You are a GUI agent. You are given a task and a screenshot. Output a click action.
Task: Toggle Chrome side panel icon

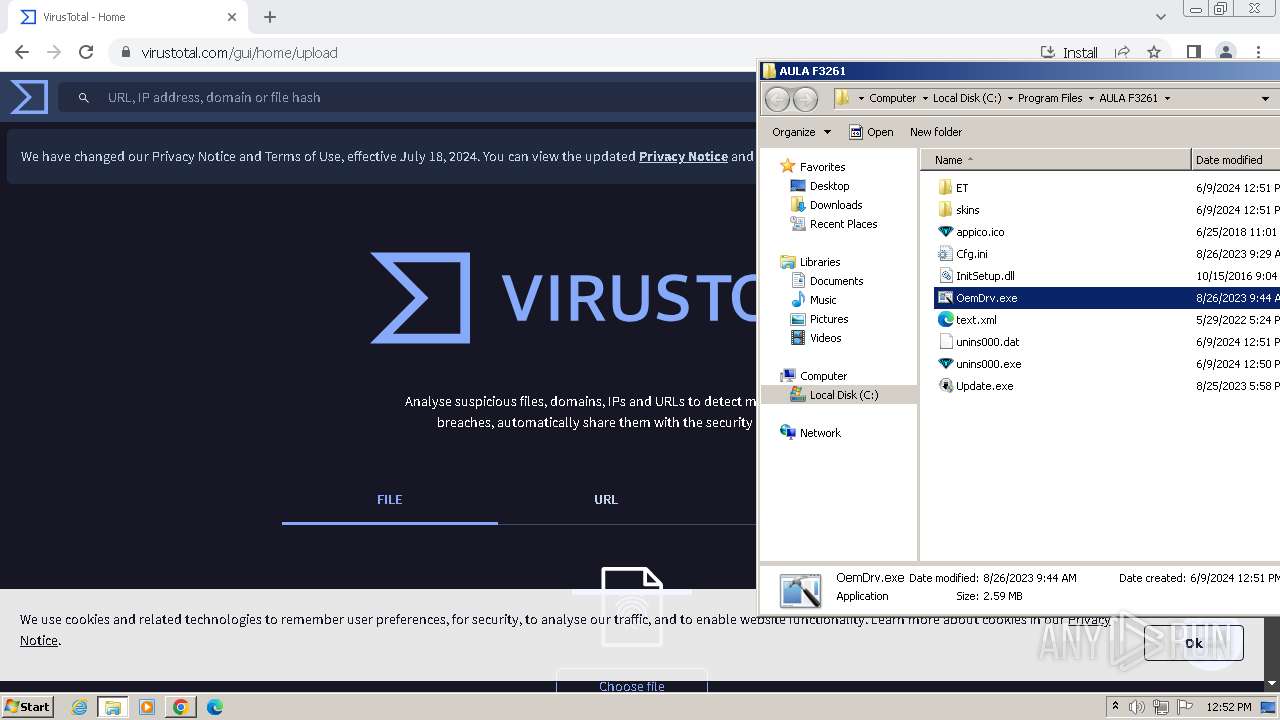pos(1193,52)
